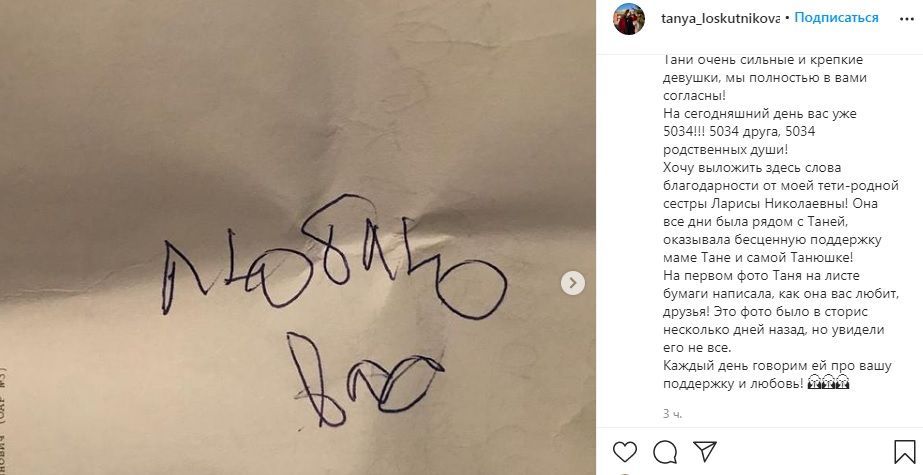Click the tanya_loskutnikova username link
This screenshot has height=475, width=923.
point(721,18)
